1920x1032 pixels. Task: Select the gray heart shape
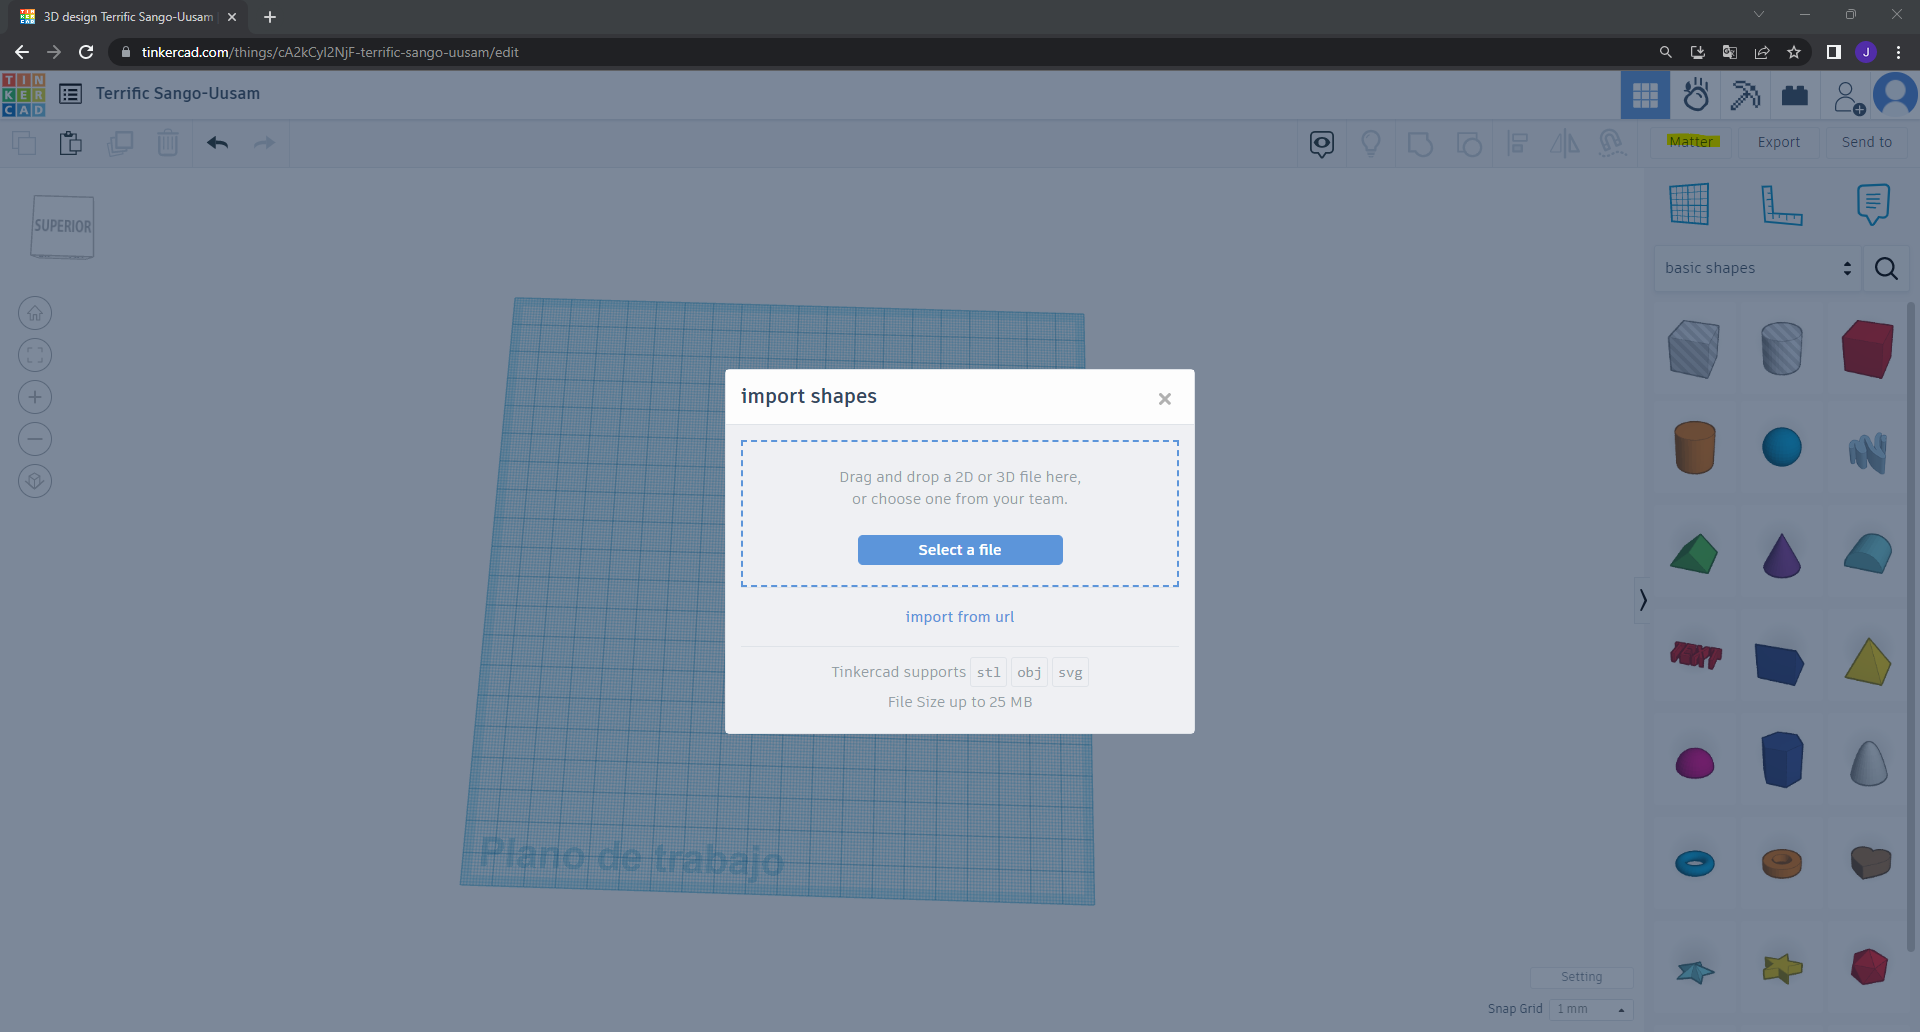point(1870,862)
